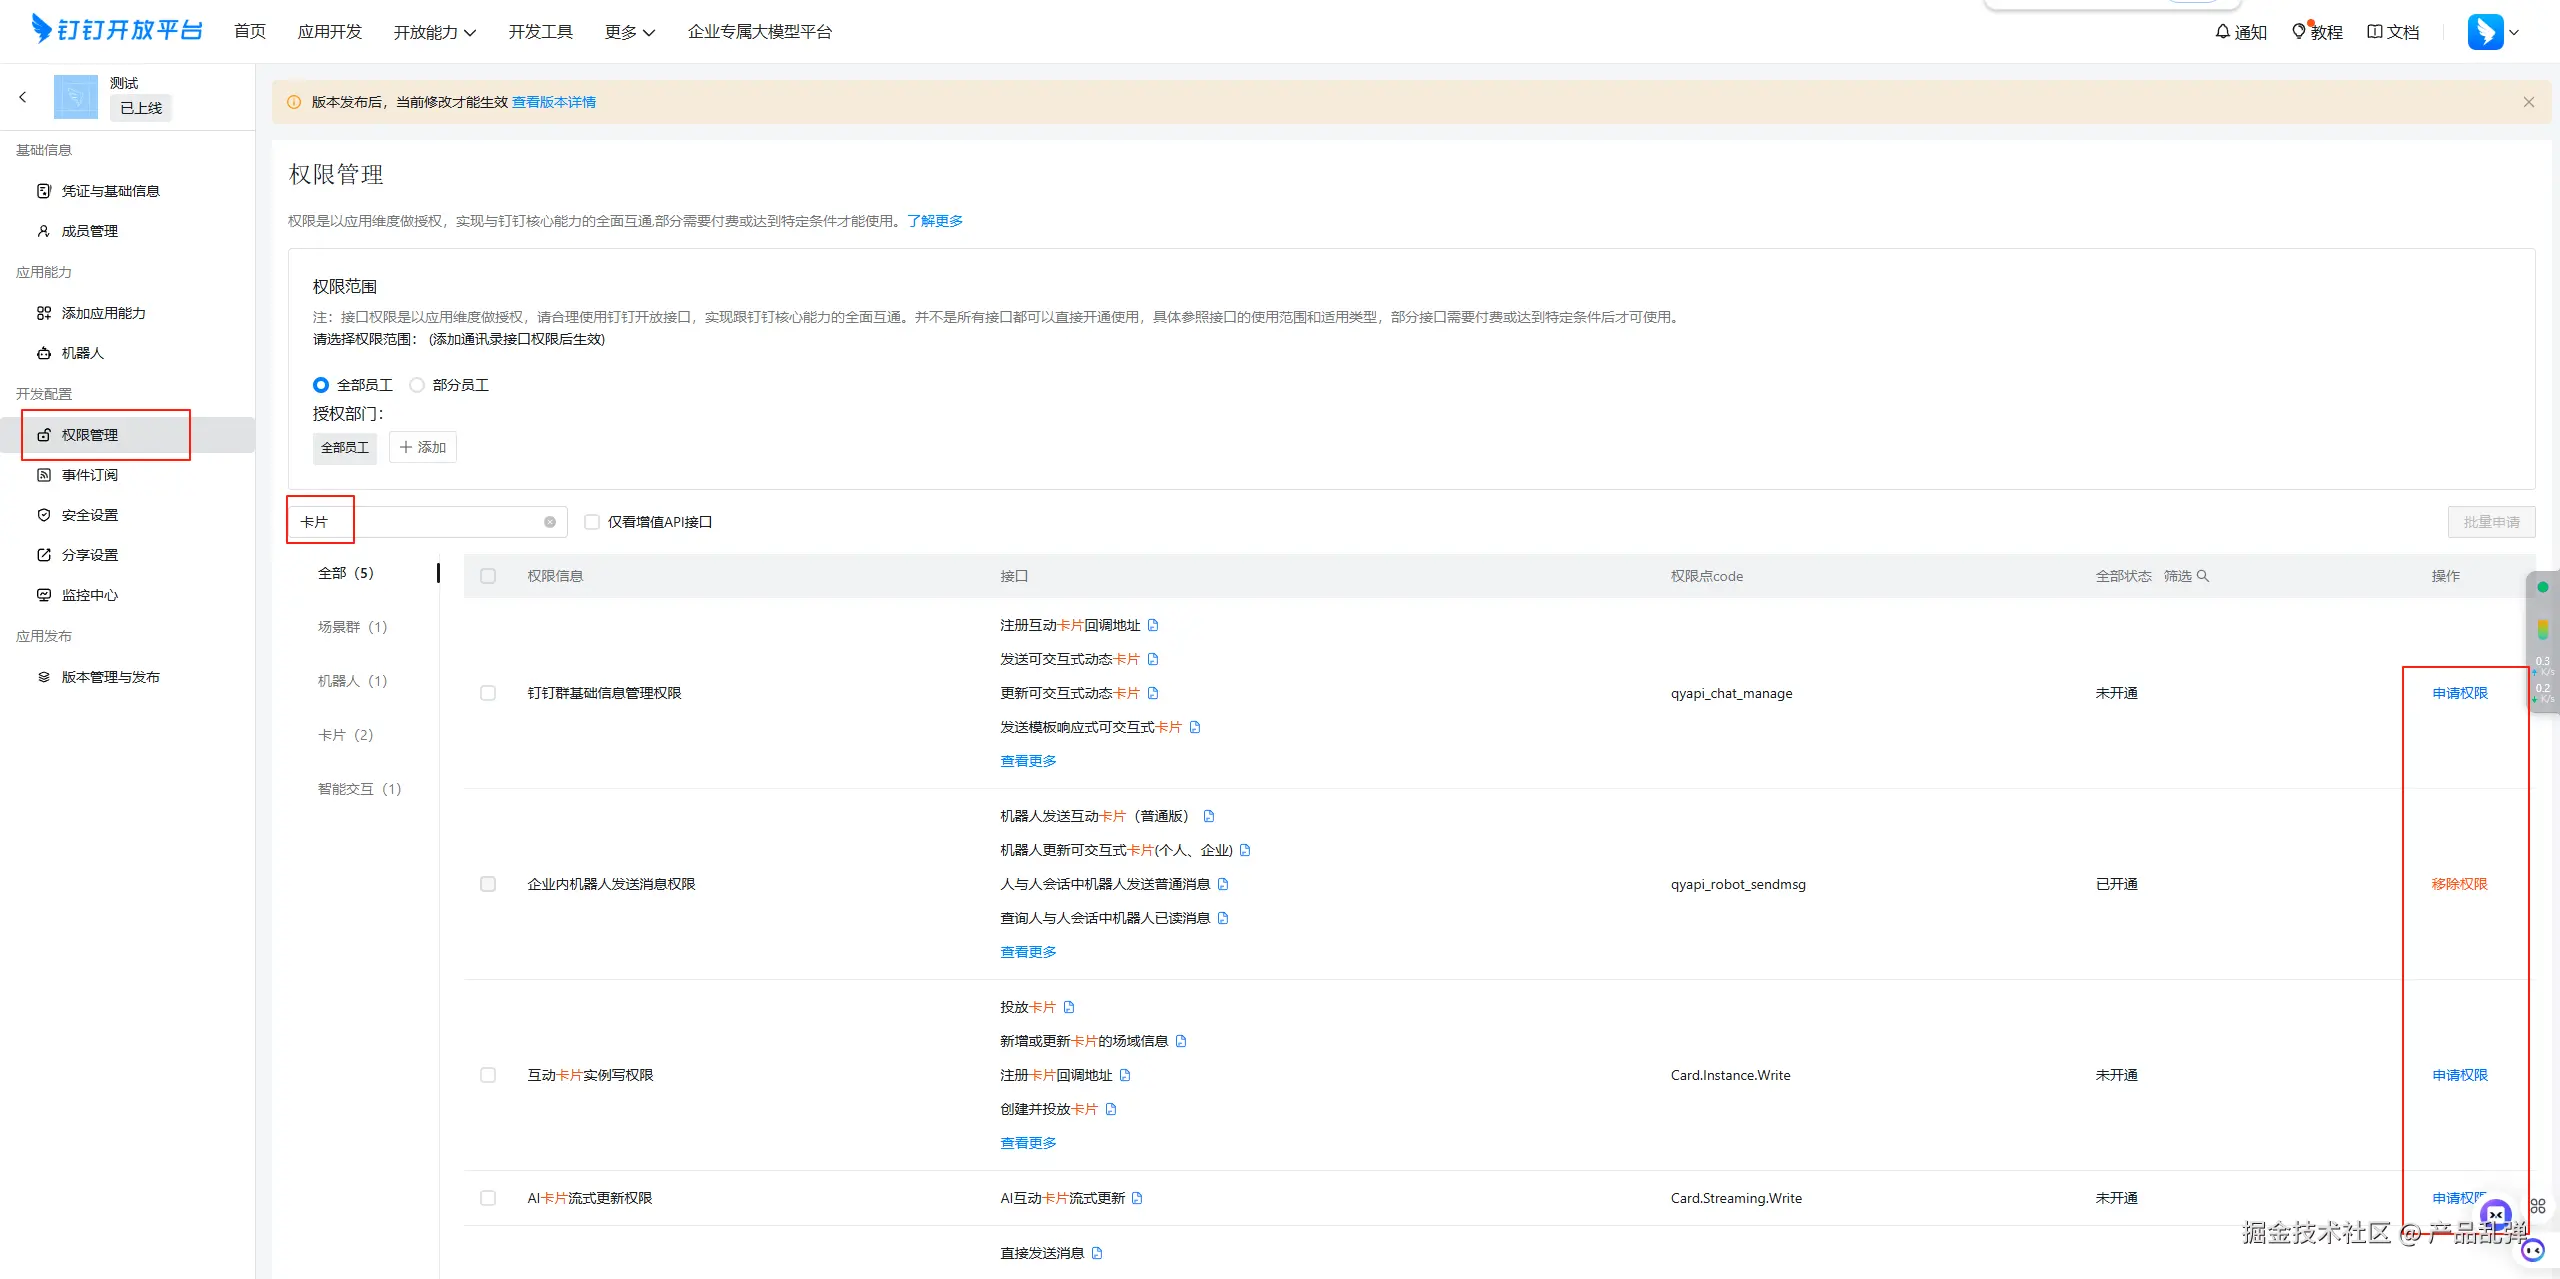Expand the 更多 navigation dropdown

[629, 32]
